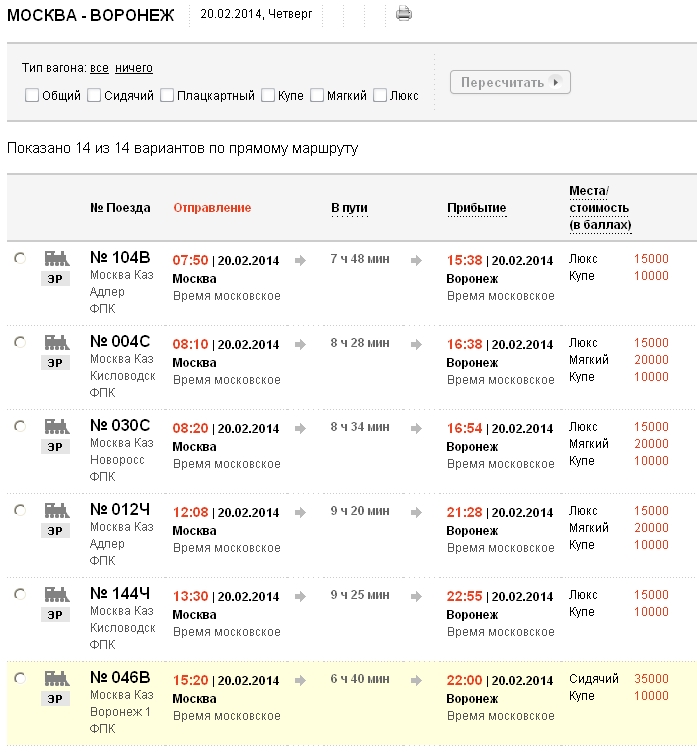Tick the Люкс carriage checkbox

tap(380, 96)
